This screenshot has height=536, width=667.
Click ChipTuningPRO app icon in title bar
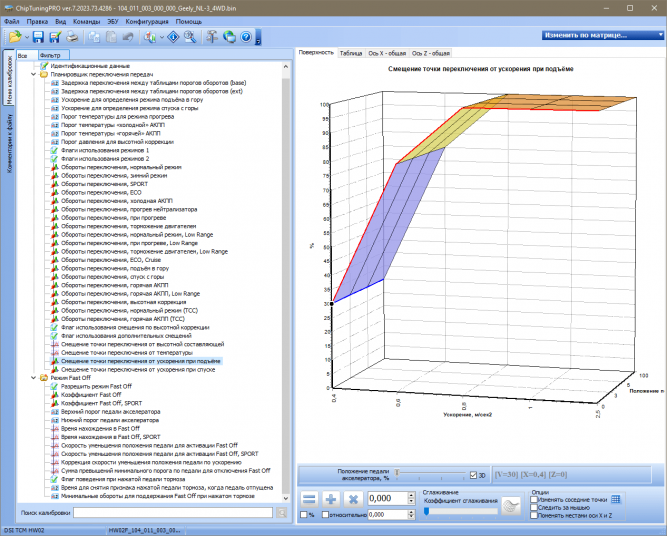tap(8, 8)
